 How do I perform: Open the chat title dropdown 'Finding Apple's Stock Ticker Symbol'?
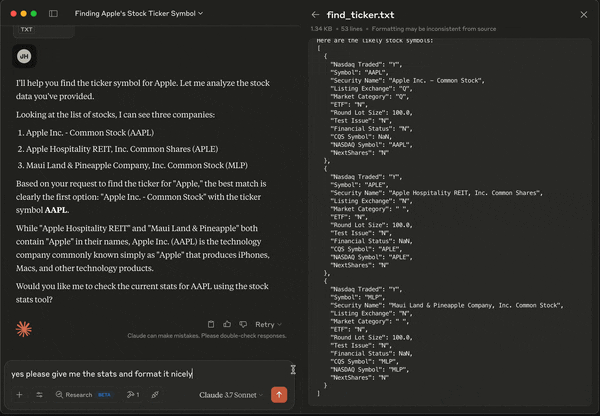[x=139, y=13]
